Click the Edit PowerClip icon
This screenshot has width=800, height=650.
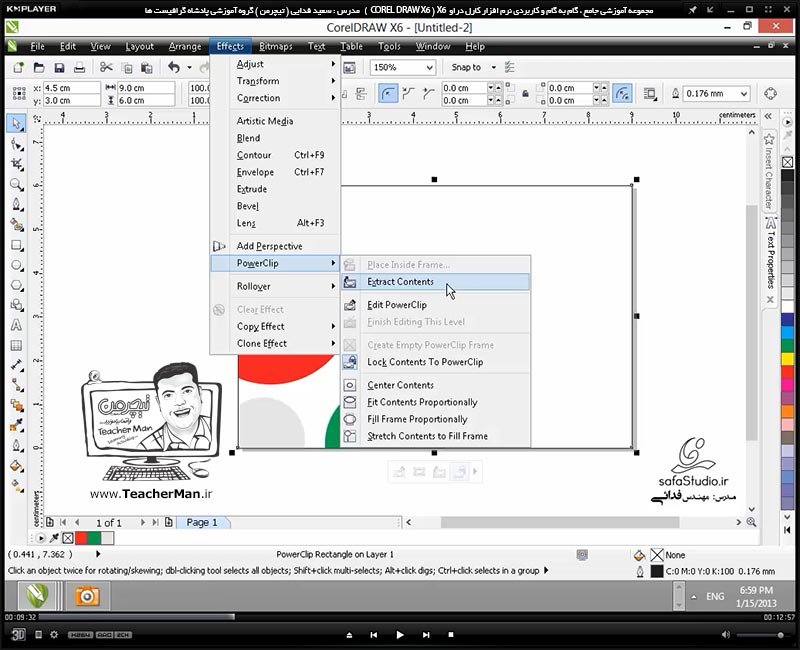tap(350, 305)
